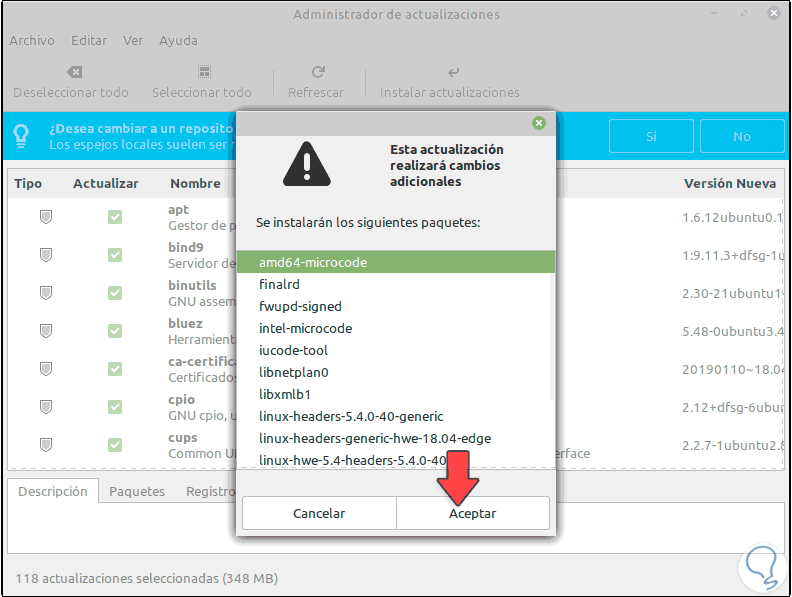792x597 pixels.
Task: Click the Instalar actualizaciones label
Action: coord(450,92)
